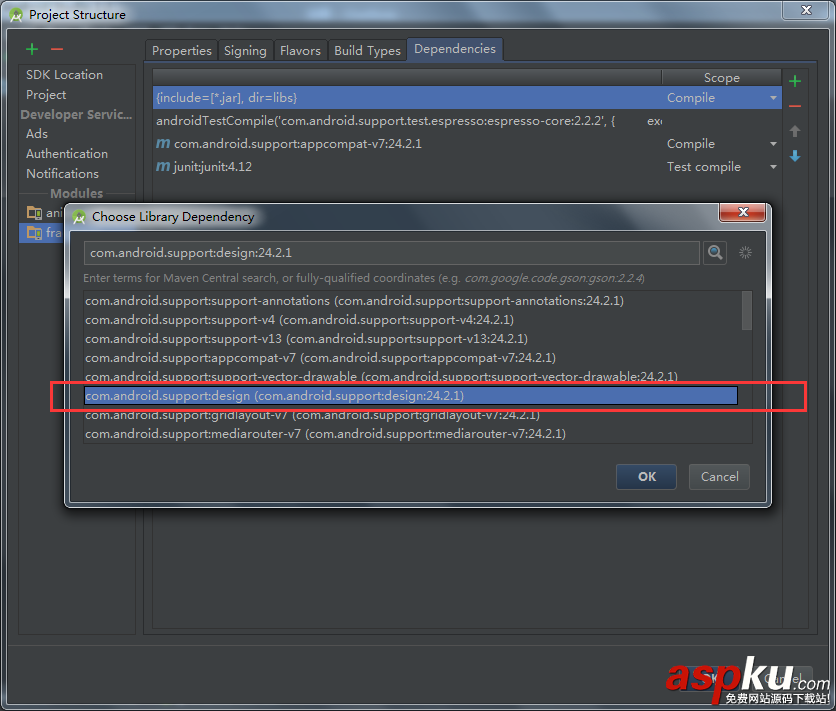Close the Project Structure window
This screenshot has width=836, height=711.
(x=806, y=10)
